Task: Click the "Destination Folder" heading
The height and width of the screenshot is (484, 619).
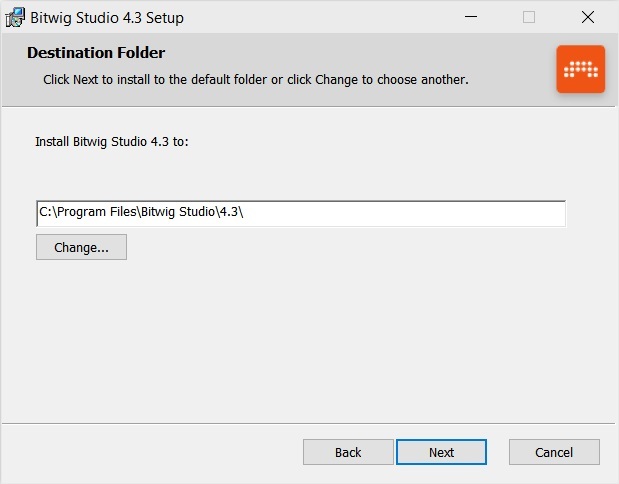Action: pos(96,53)
